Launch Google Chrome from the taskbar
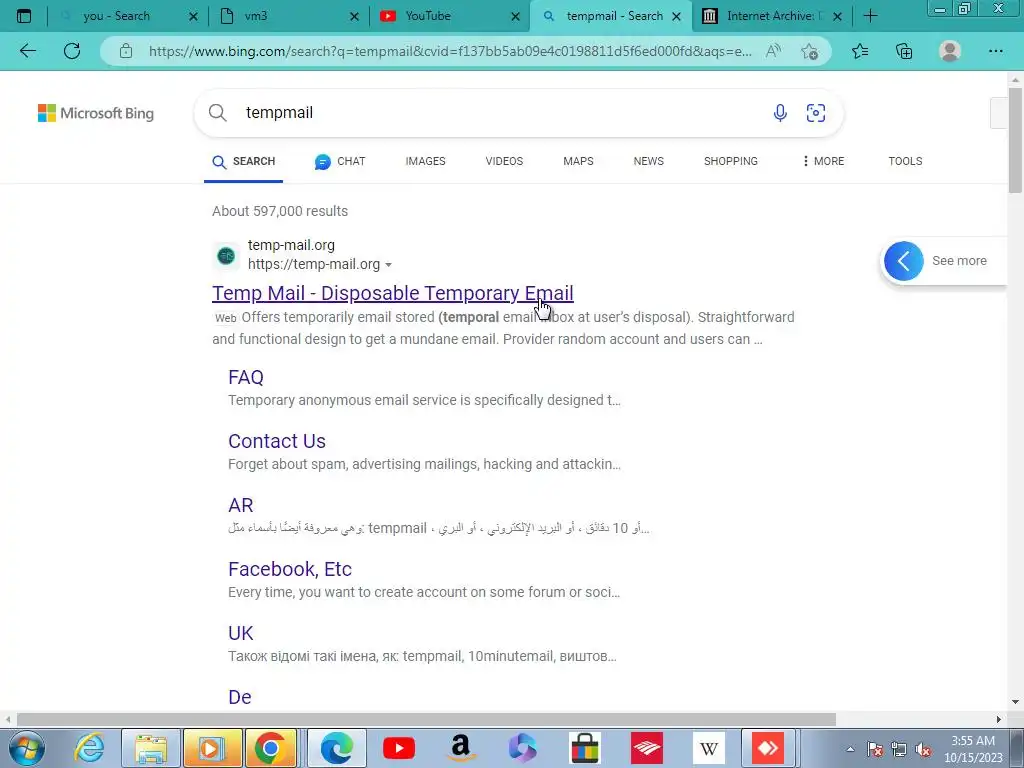Screen dimensions: 1024x768 pyautogui.click(x=271, y=748)
